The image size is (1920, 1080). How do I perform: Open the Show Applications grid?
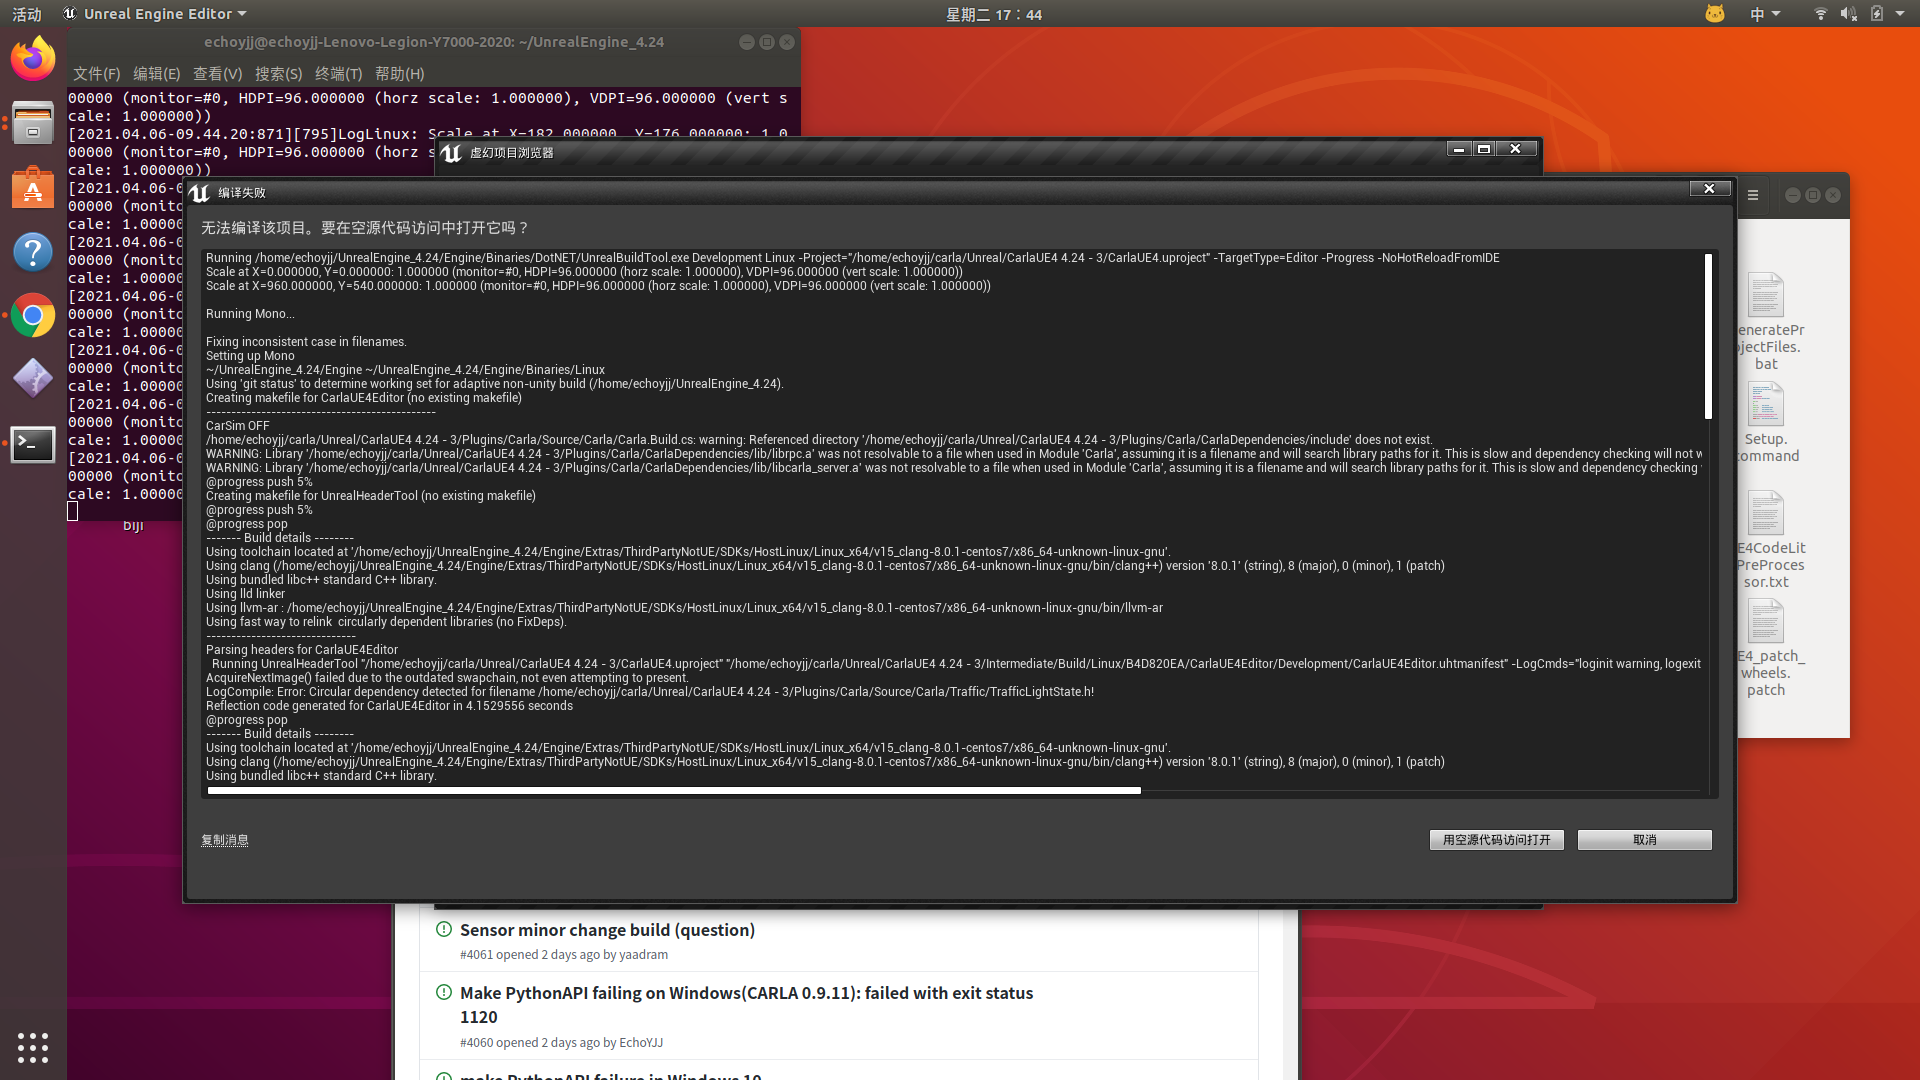click(x=33, y=1048)
